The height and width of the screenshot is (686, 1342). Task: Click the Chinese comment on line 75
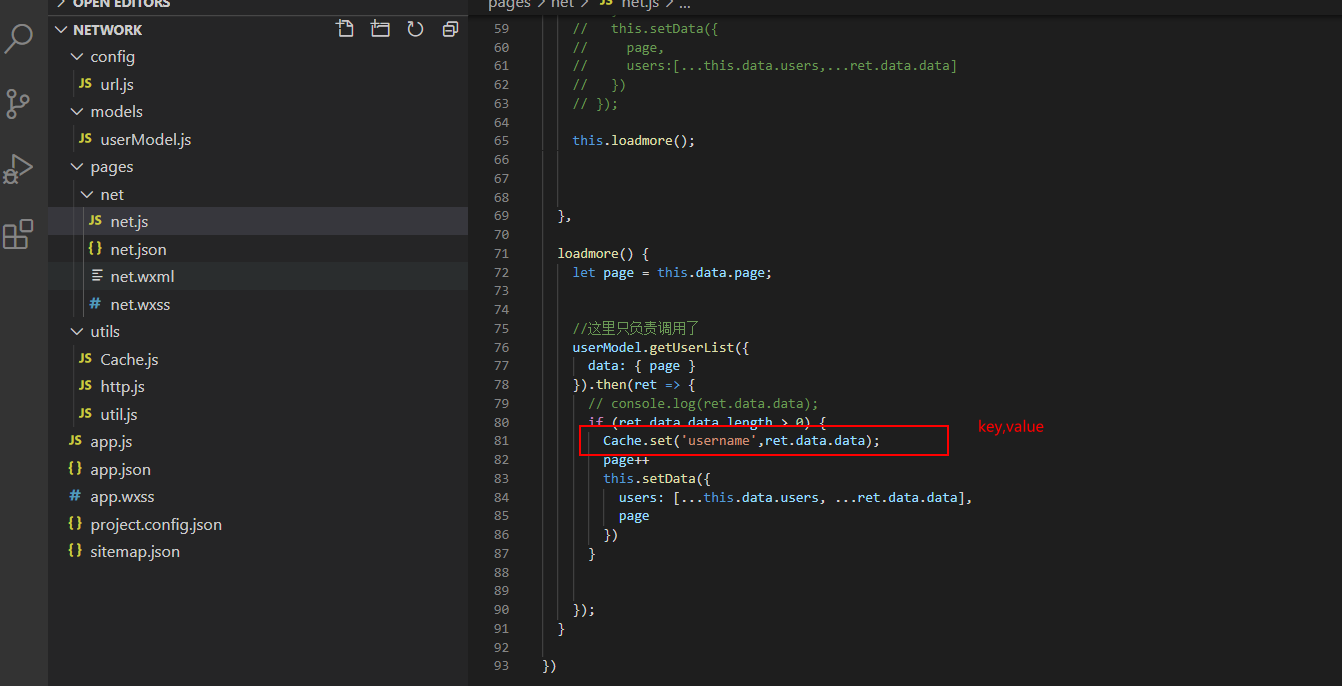tap(635, 329)
